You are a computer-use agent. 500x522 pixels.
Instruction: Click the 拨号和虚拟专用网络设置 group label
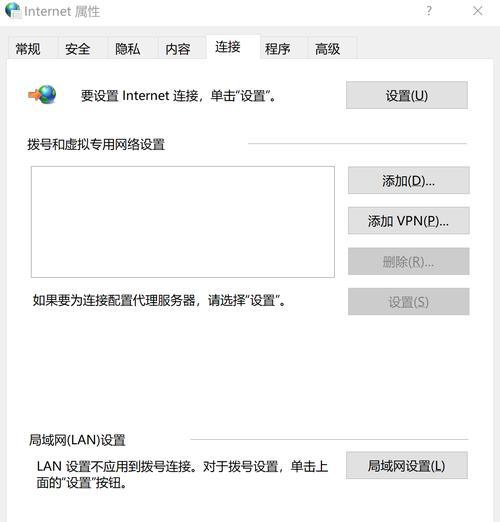pos(96,144)
